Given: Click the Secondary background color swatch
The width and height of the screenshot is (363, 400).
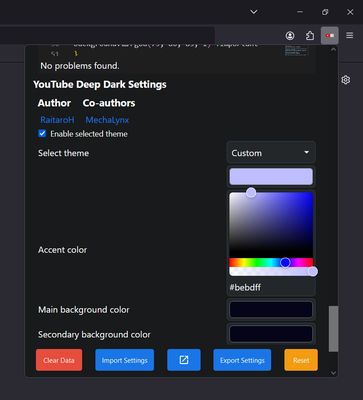Looking at the screenshot, I should 271,334.
